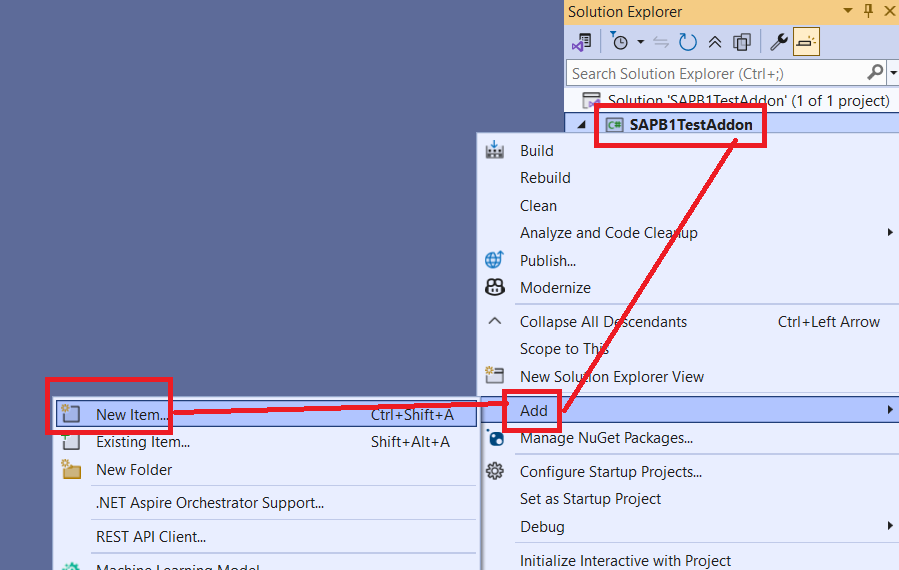Open the search options dropdown arrow
Image resolution: width=899 pixels, height=570 pixels.
coord(892,73)
